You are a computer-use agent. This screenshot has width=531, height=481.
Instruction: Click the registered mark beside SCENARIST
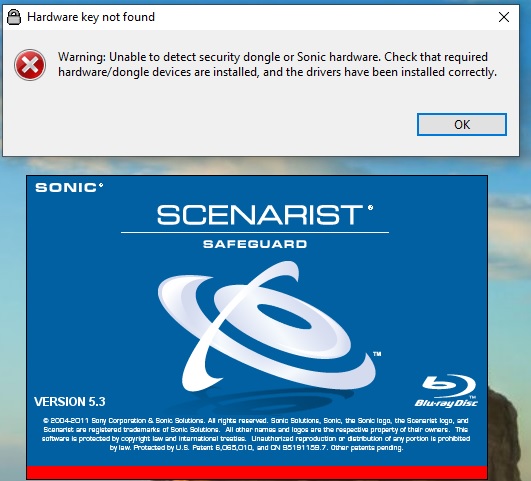click(x=370, y=208)
